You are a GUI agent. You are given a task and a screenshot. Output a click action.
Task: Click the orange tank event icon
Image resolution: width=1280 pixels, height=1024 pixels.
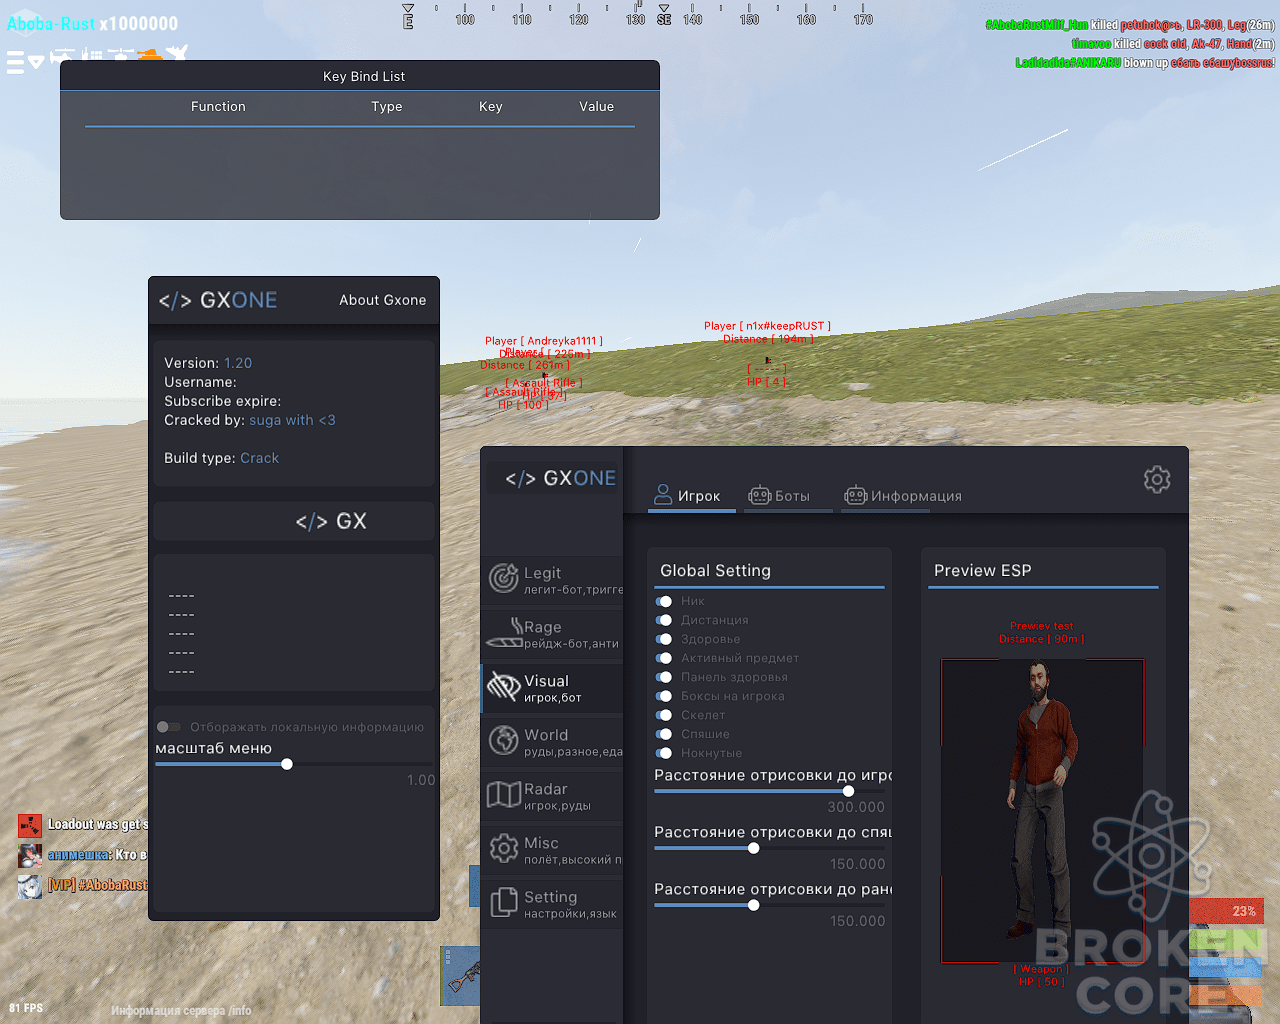pos(149,54)
